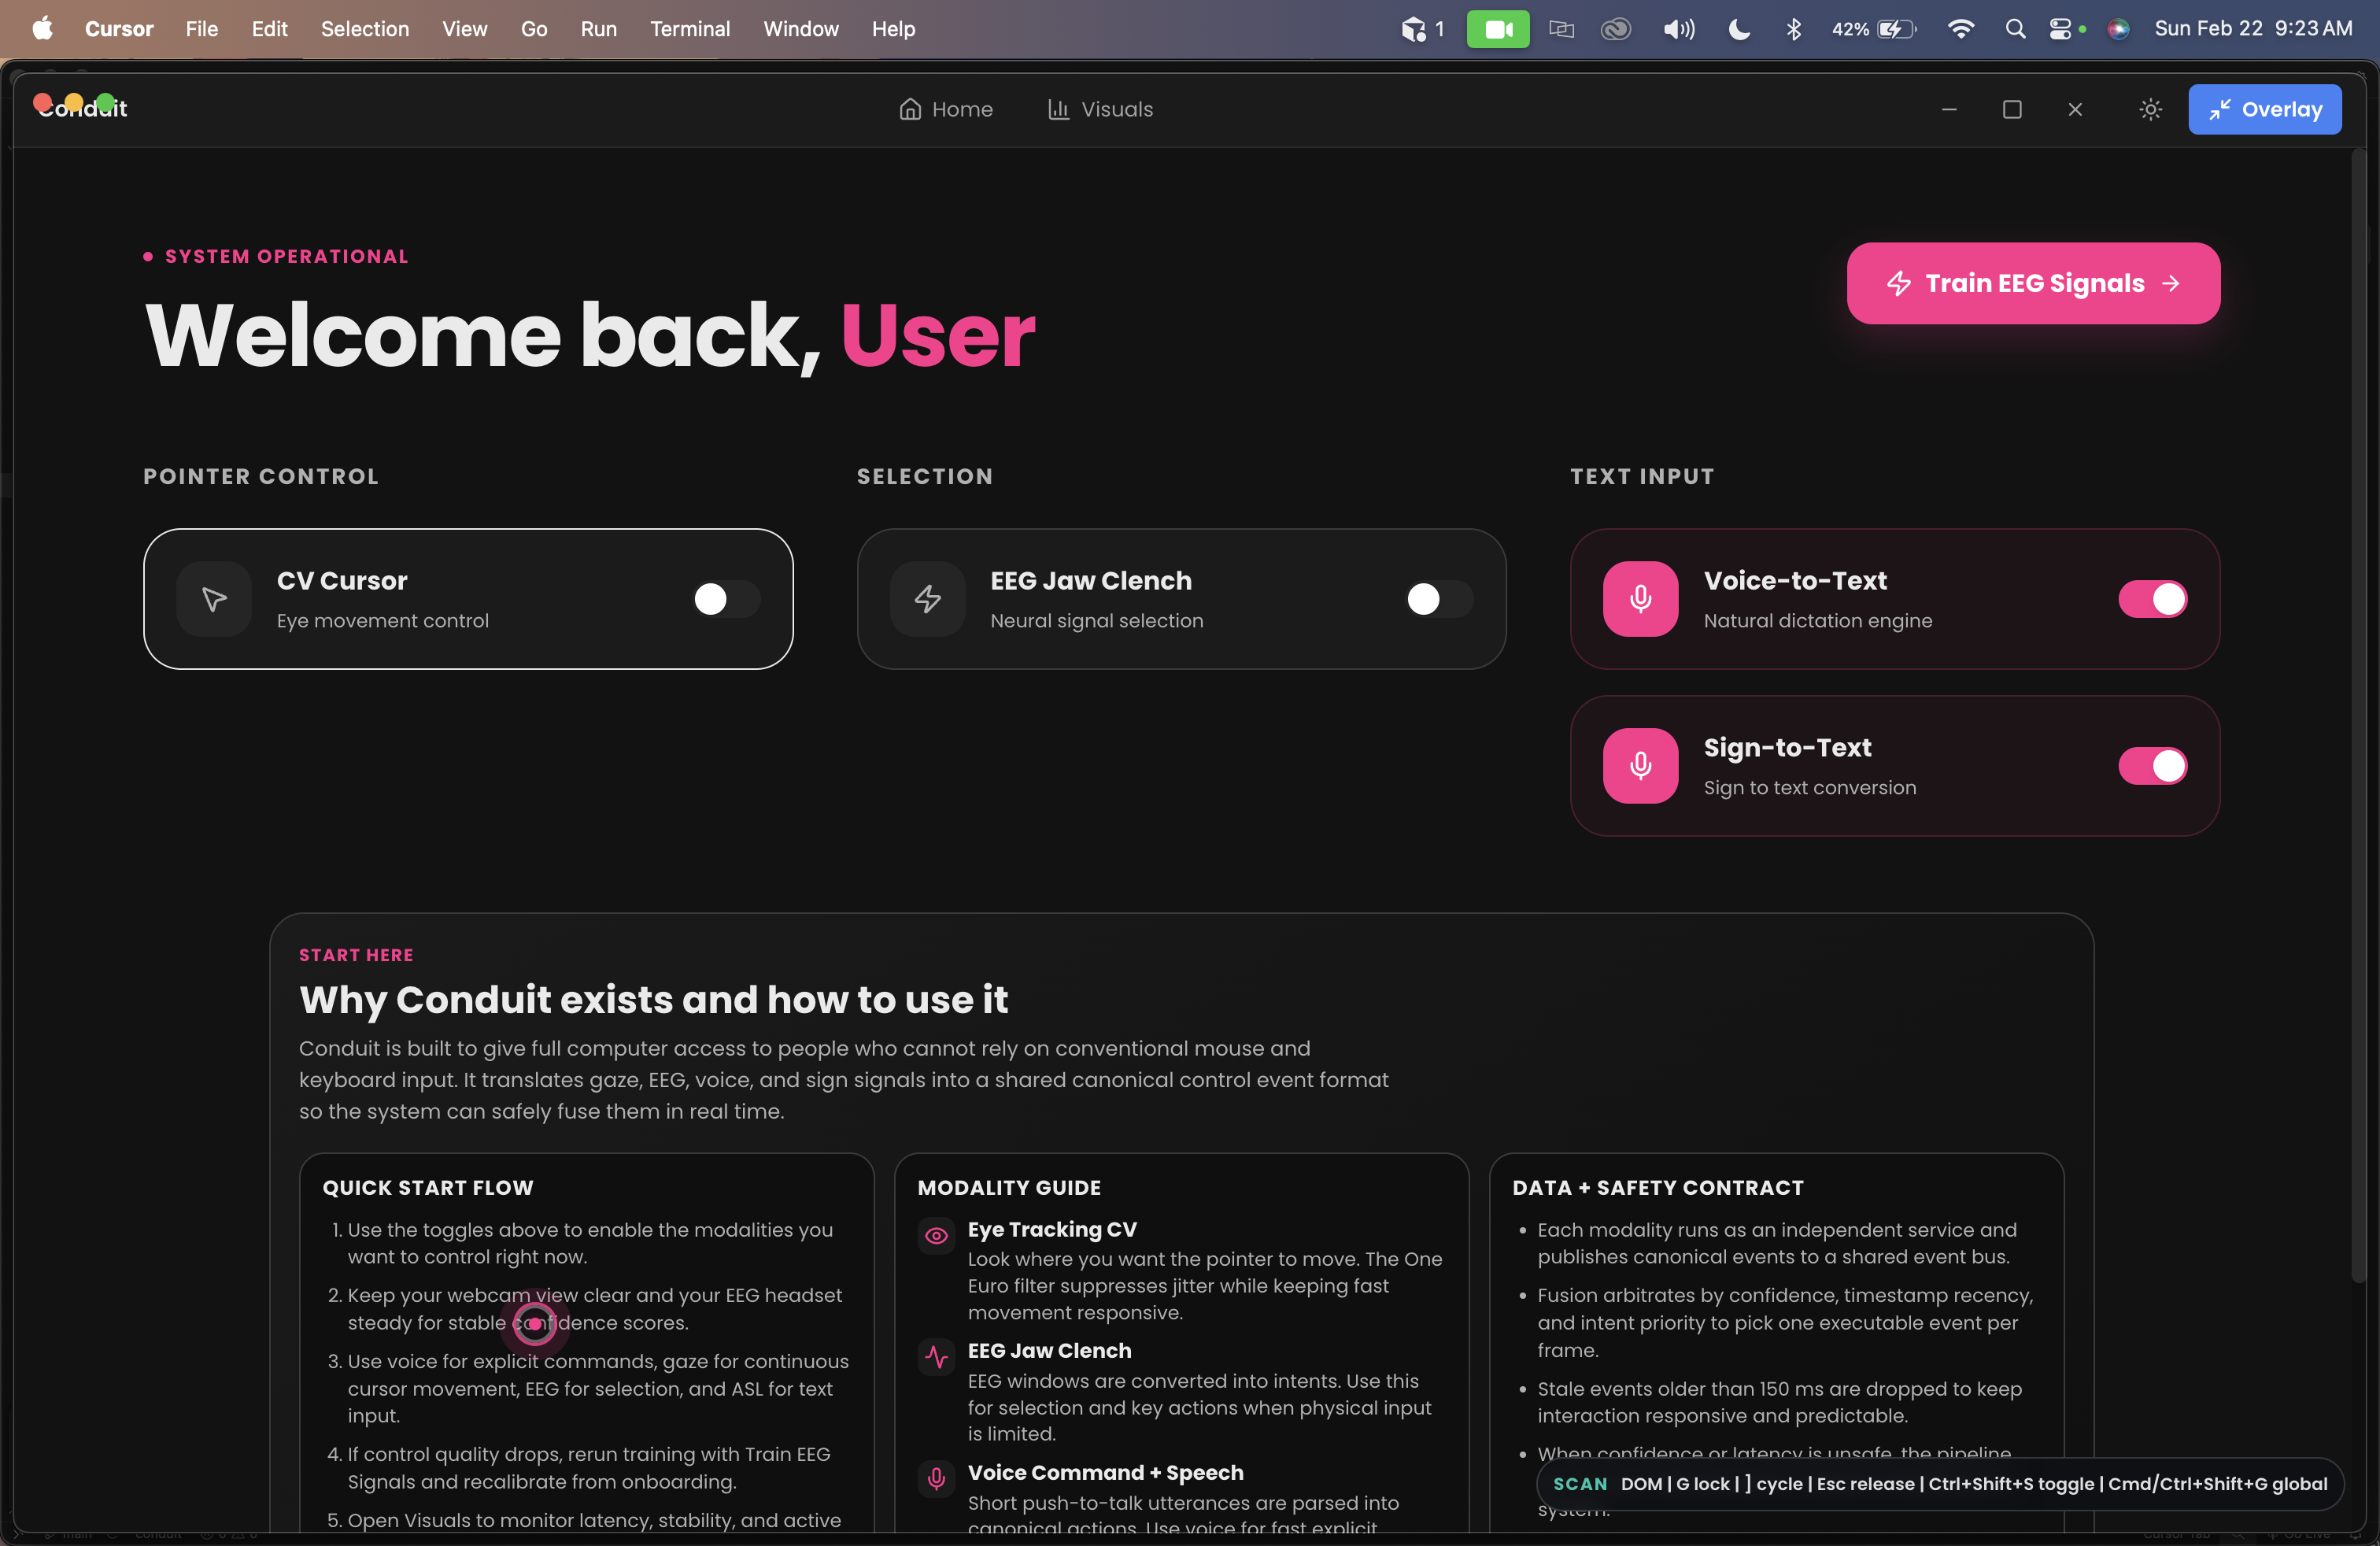Click the CV Cursor pointer icon
This screenshot has width=2380, height=1546.
coord(214,599)
